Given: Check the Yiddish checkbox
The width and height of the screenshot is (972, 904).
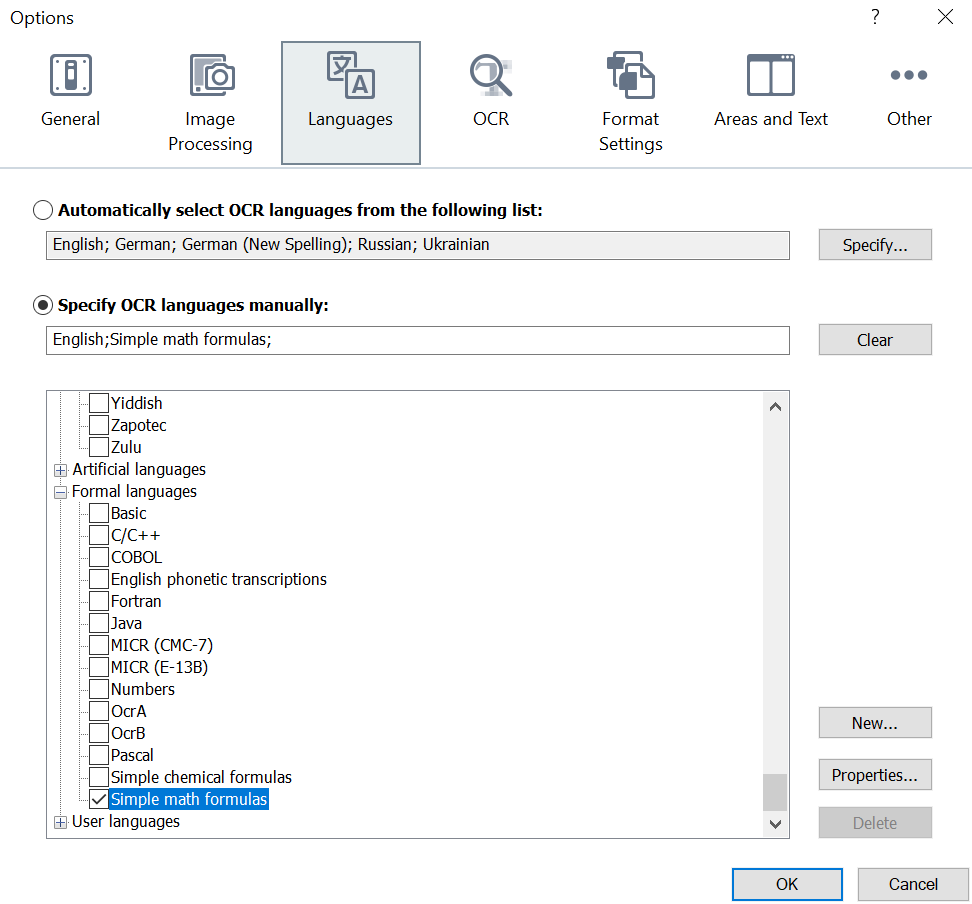Looking at the screenshot, I should pyautogui.click(x=99, y=403).
